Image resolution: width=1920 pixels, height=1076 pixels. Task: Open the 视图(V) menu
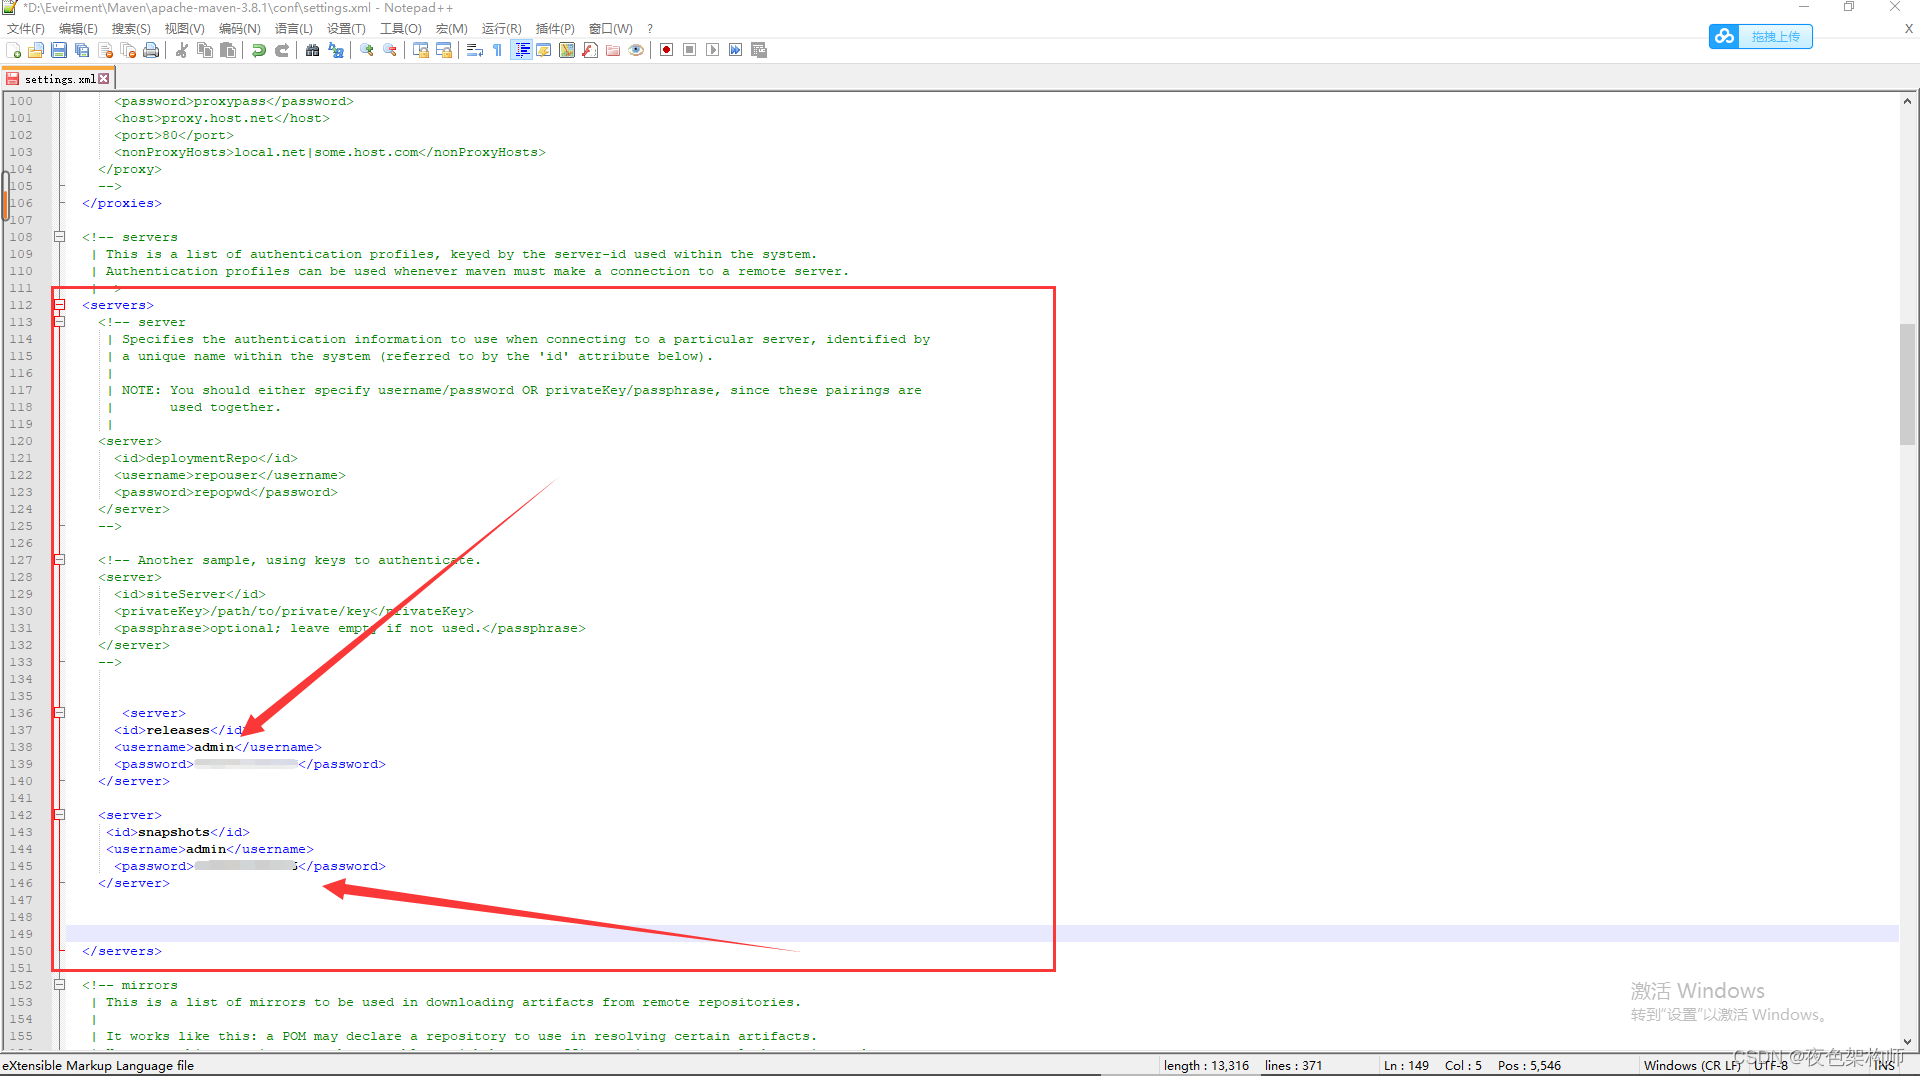click(x=185, y=29)
